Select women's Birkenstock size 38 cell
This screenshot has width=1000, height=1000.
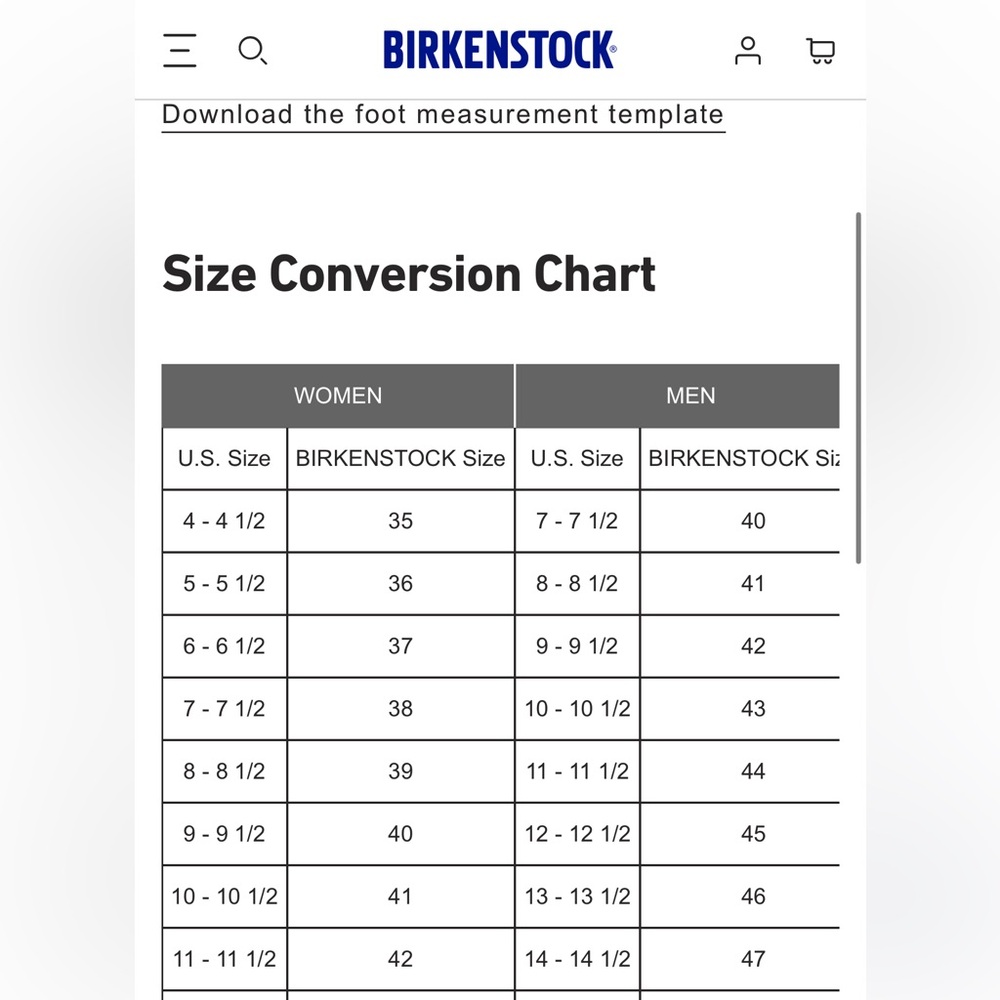pyautogui.click(x=401, y=709)
